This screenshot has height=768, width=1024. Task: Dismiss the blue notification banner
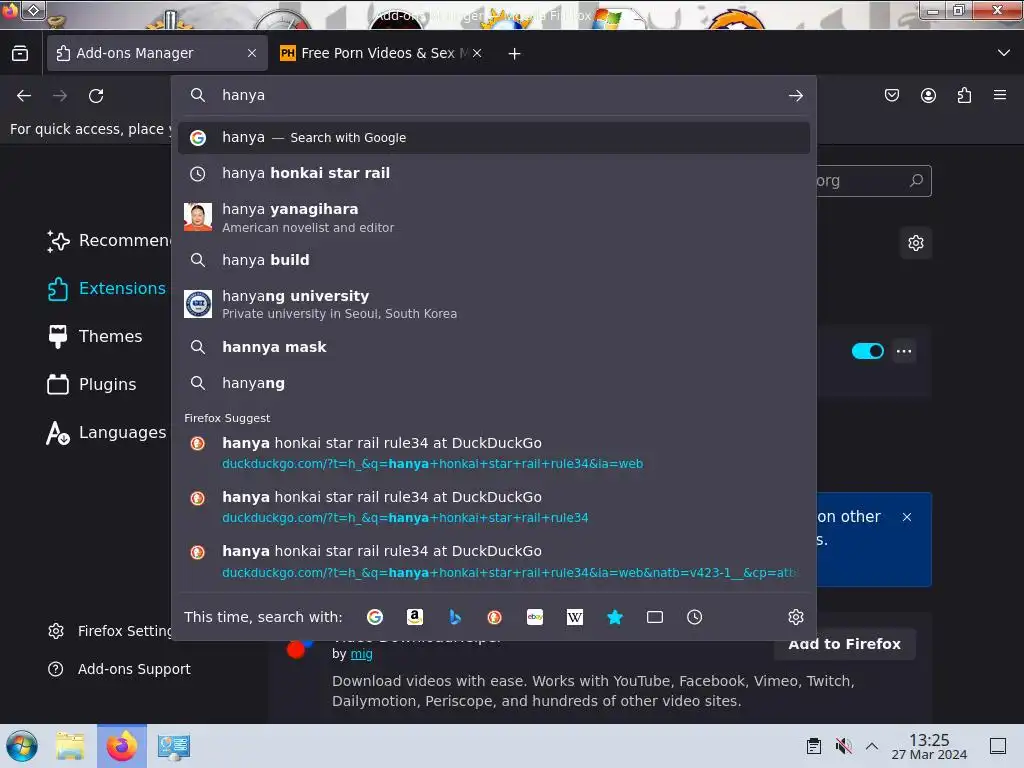click(x=906, y=517)
